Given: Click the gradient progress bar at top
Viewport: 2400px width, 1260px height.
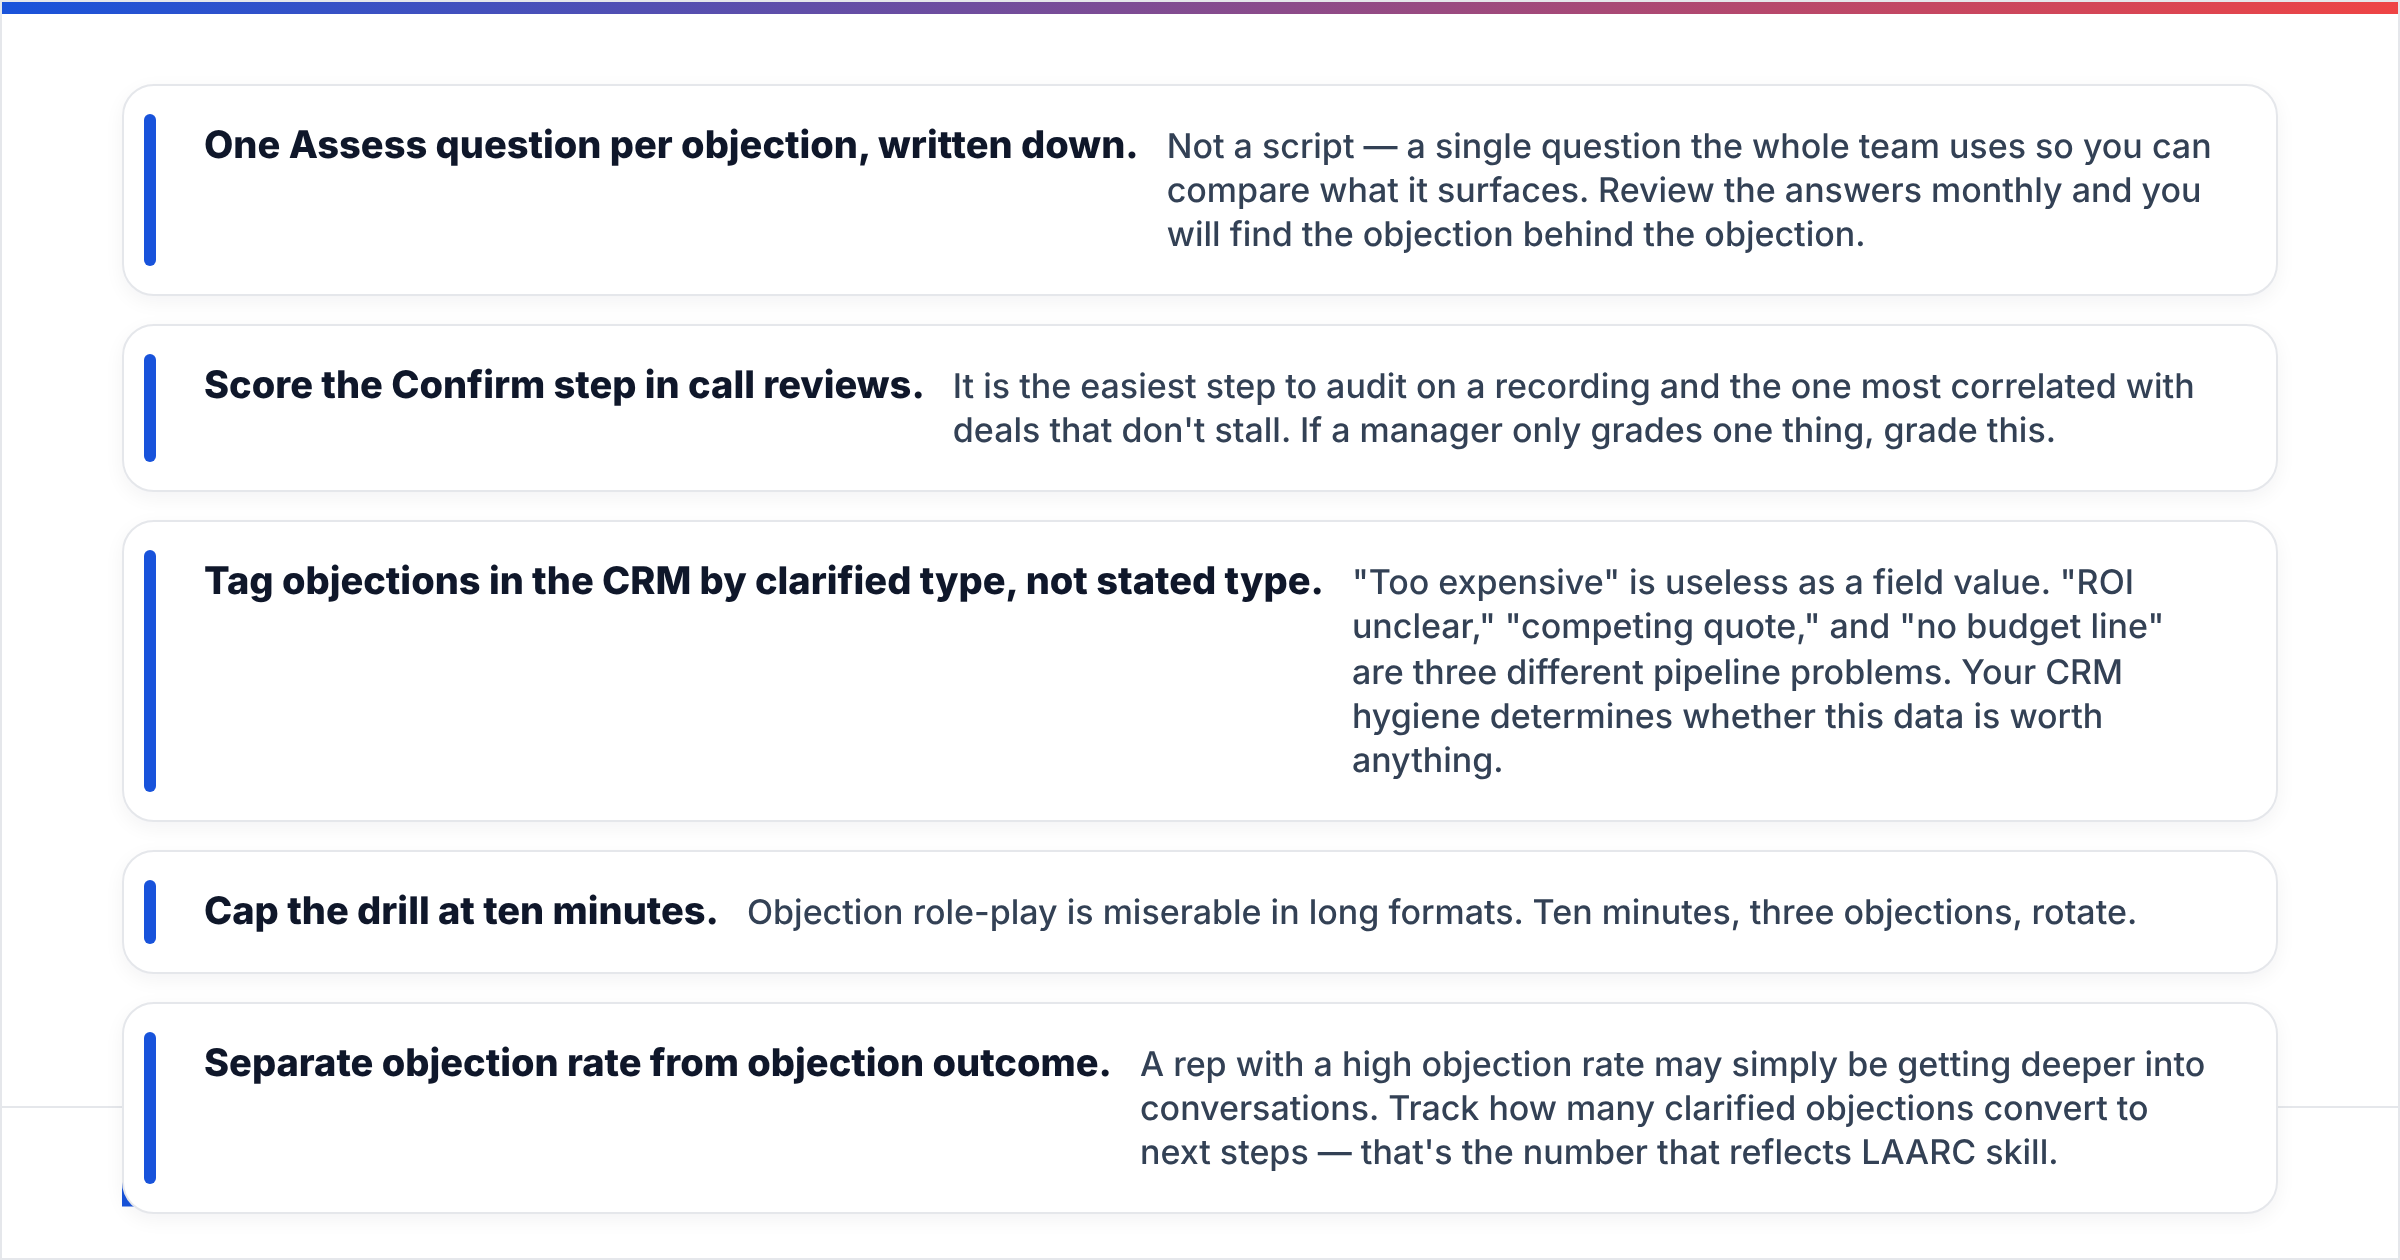Looking at the screenshot, I should pyautogui.click(x=1200, y=7).
